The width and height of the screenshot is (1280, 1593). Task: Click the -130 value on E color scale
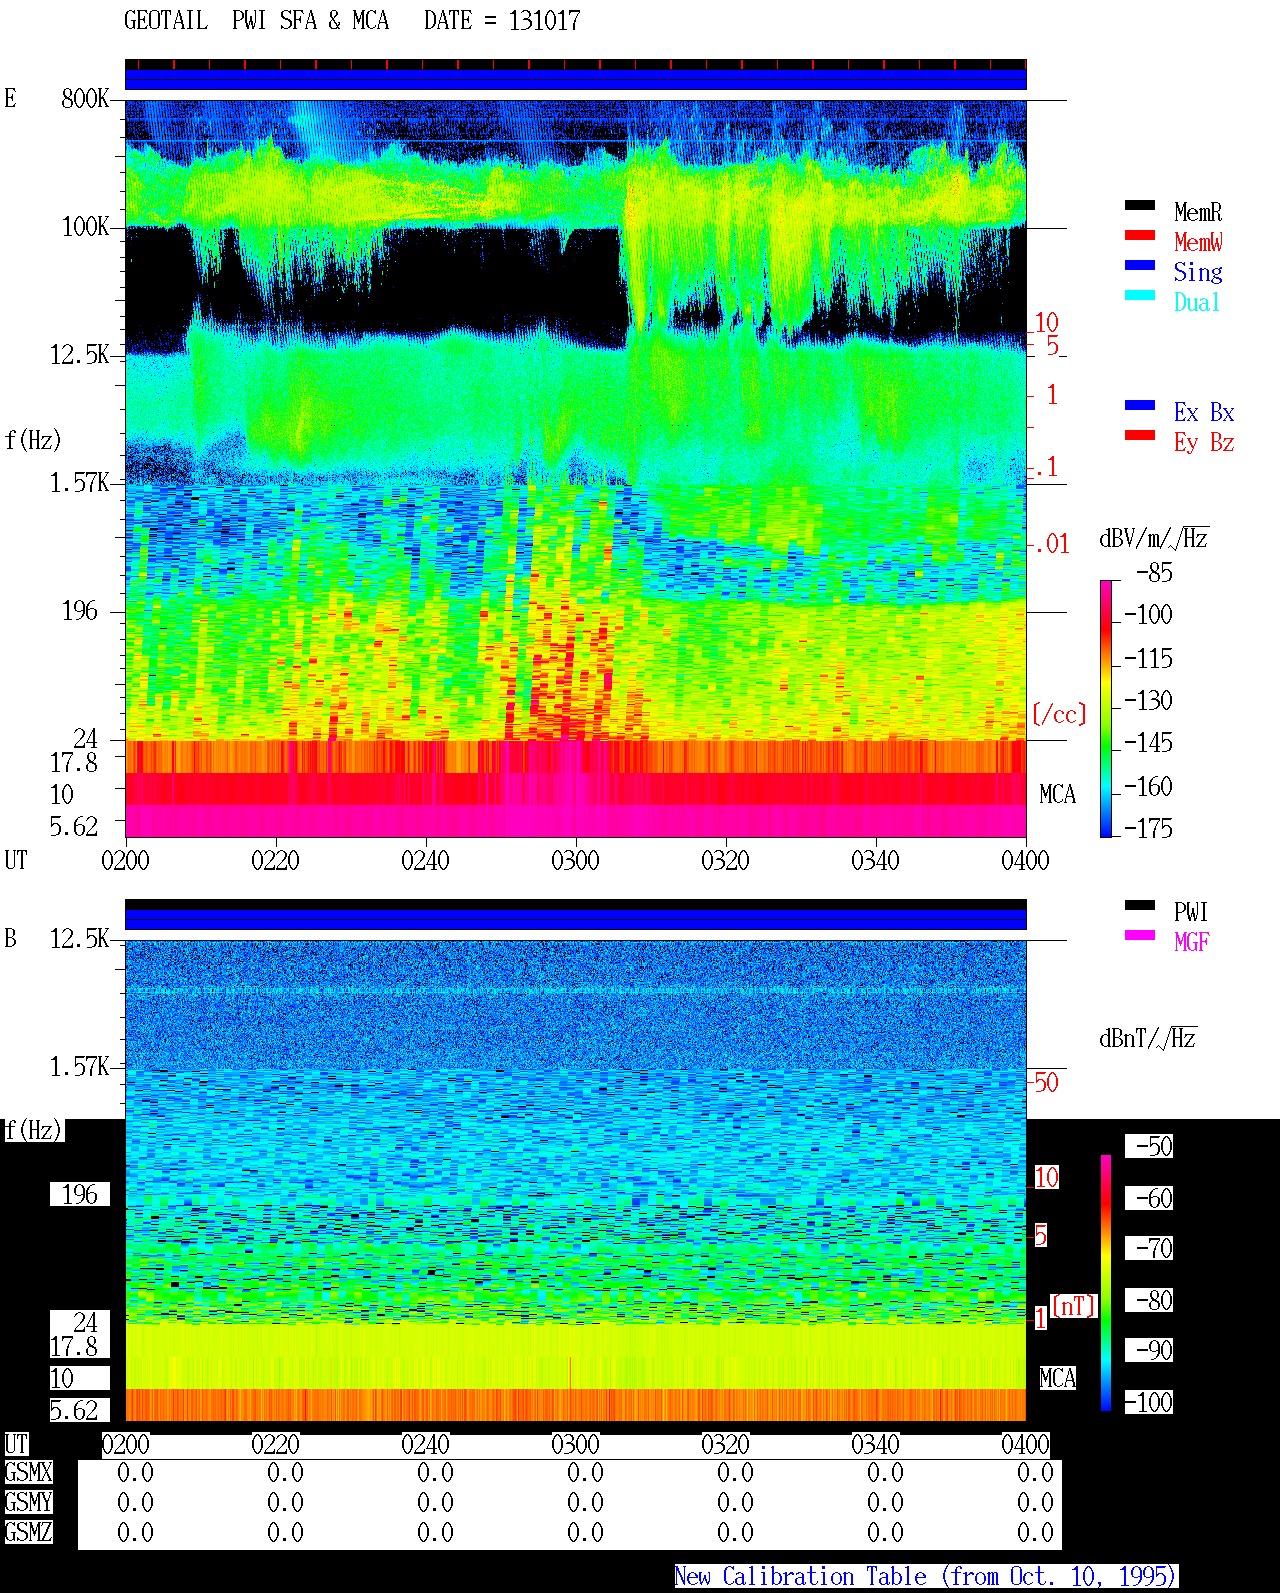(1148, 701)
